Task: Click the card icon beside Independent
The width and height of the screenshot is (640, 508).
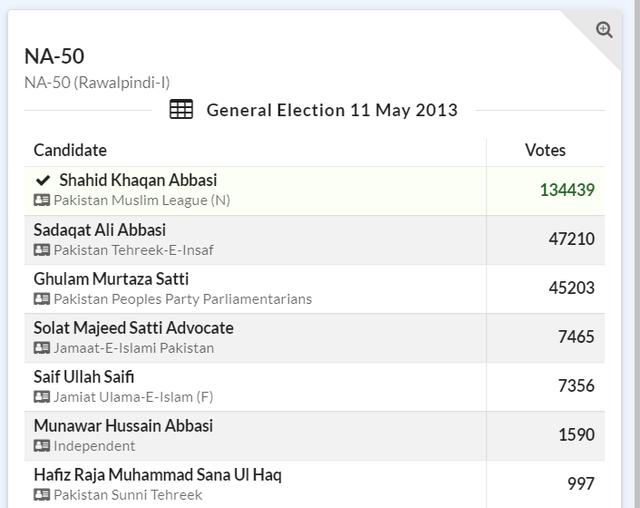Action: pos(42,446)
